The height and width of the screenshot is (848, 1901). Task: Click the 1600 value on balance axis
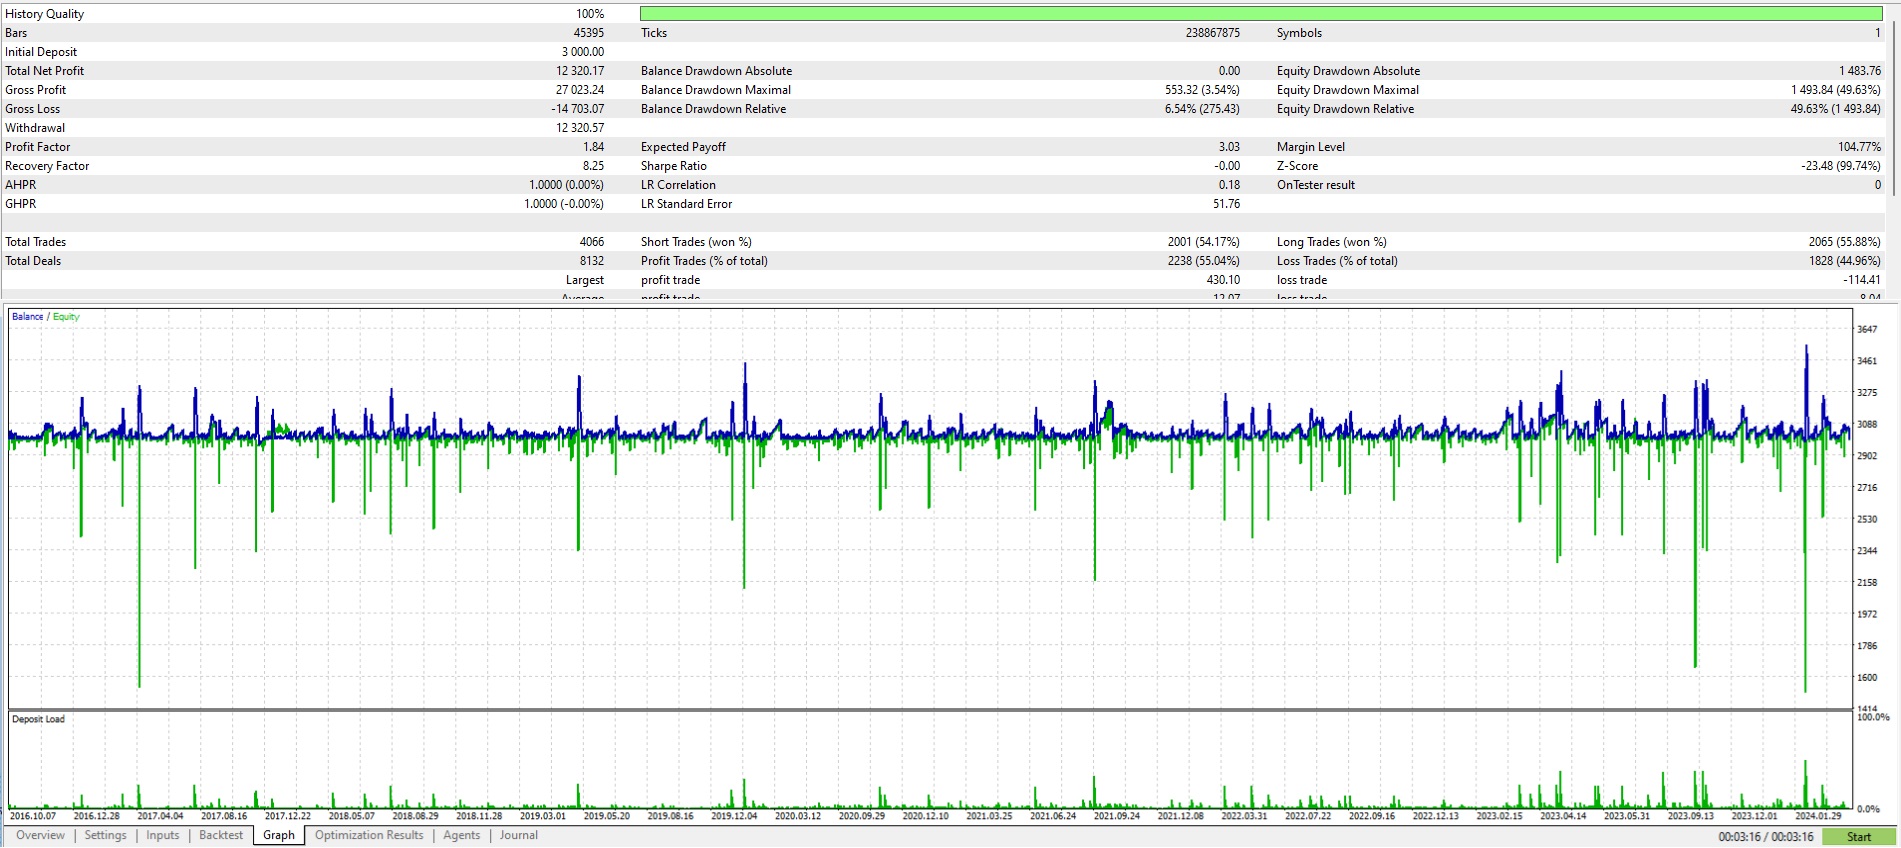click(x=1867, y=677)
